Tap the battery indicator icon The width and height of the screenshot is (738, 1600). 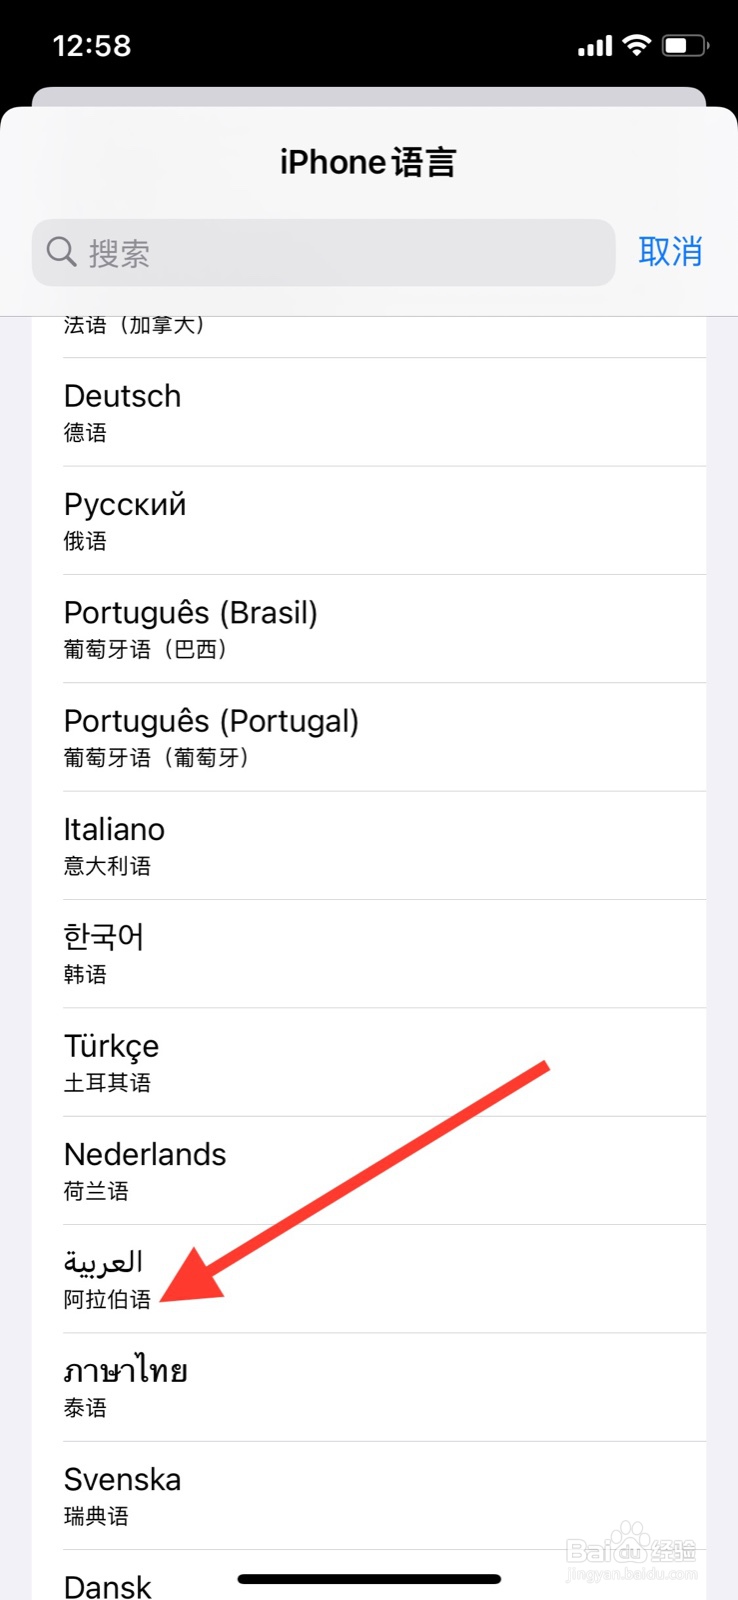[x=686, y=45]
